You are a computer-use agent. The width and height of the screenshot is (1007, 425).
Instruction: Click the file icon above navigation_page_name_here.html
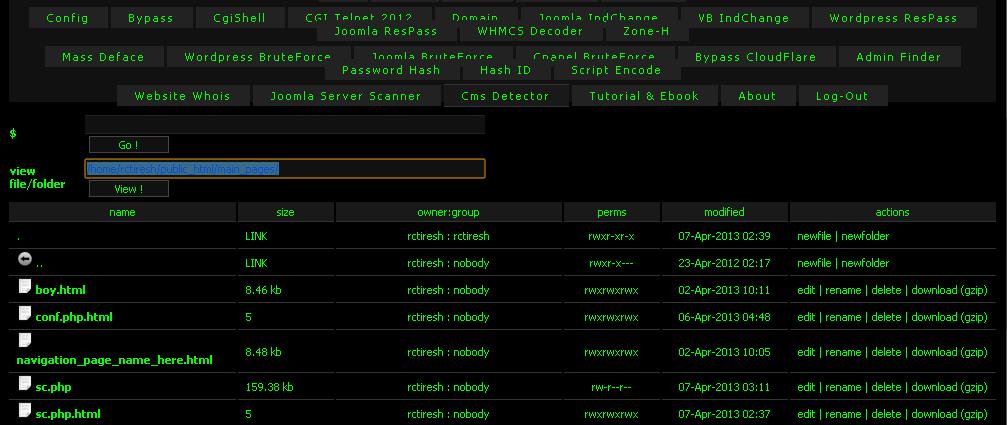click(24, 340)
